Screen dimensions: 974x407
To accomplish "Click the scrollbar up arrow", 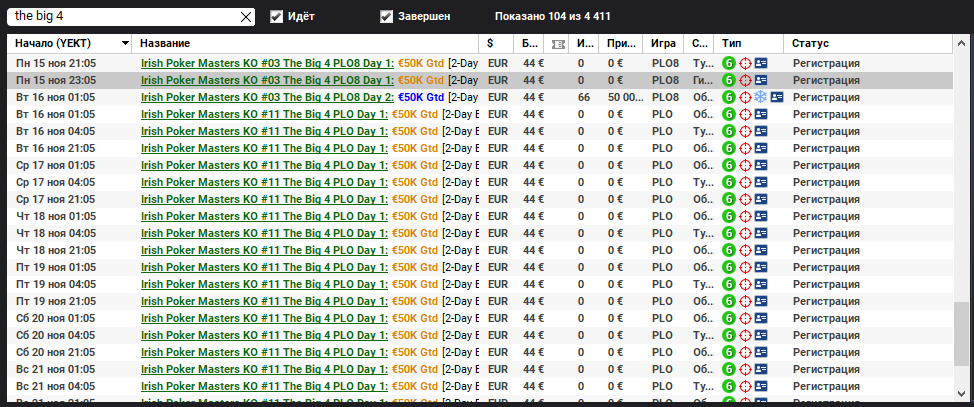I will pyautogui.click(x=960, y=43).
